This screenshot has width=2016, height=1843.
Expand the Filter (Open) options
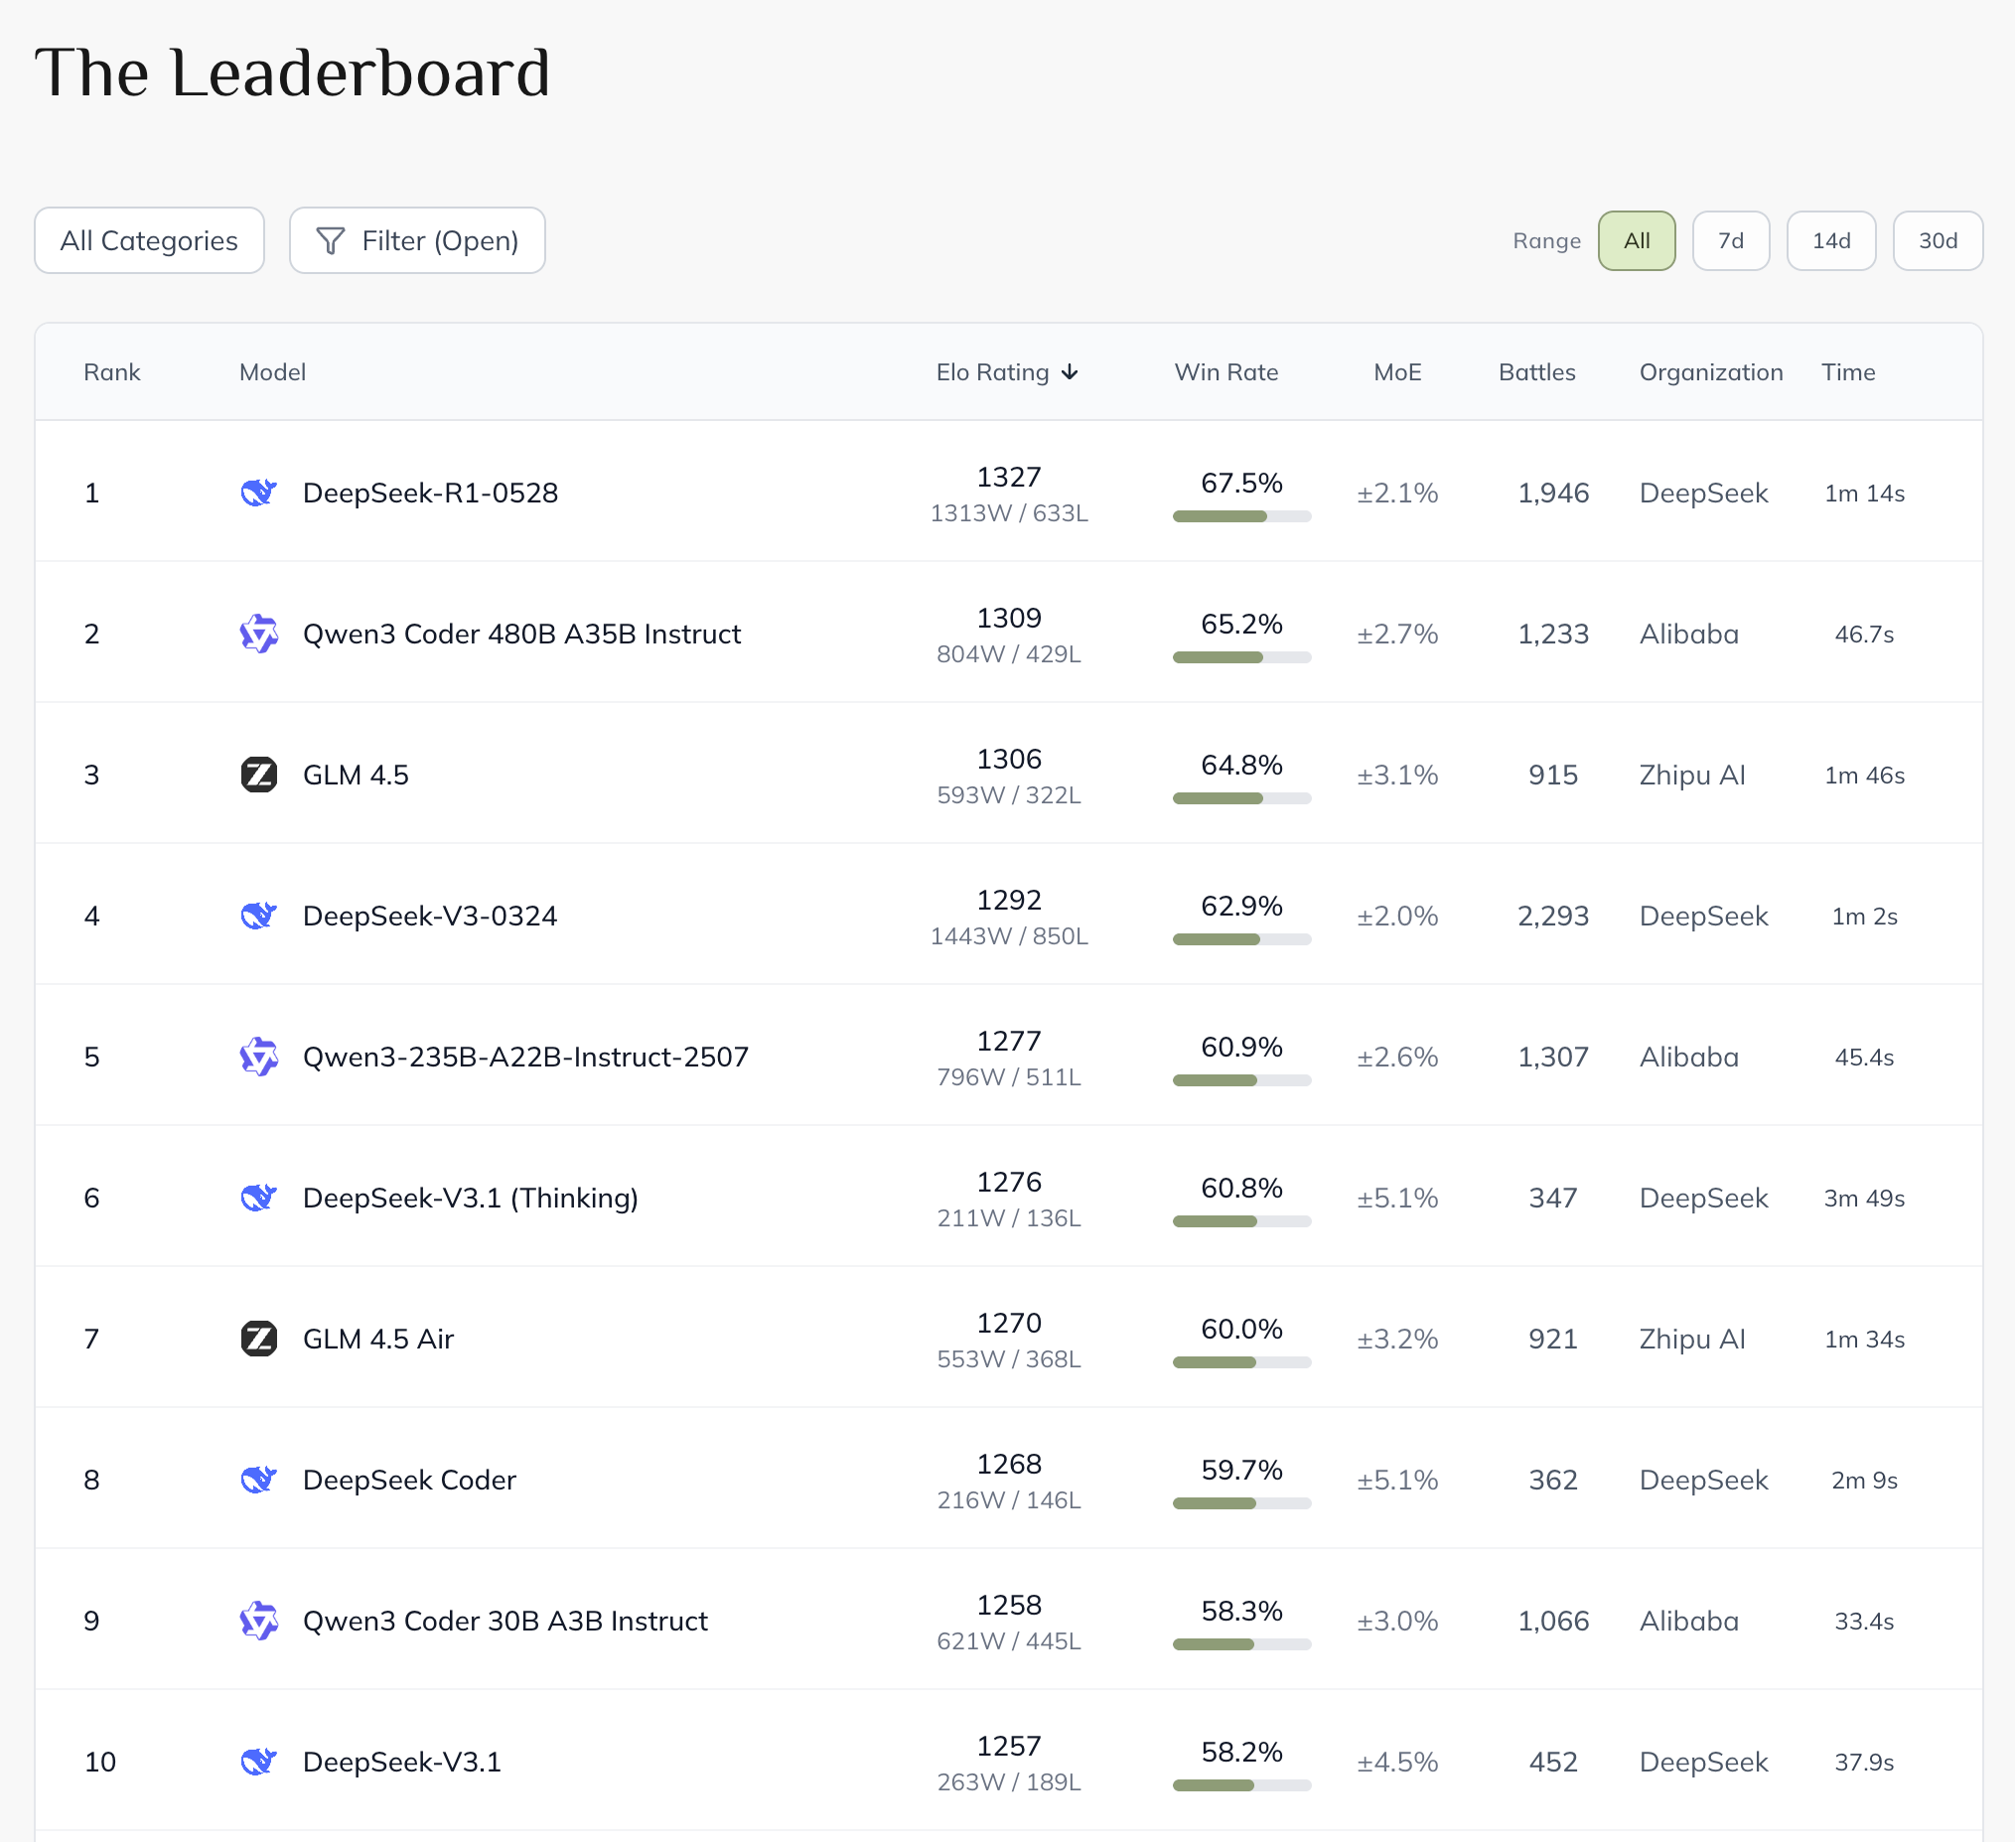pos(417,241)
